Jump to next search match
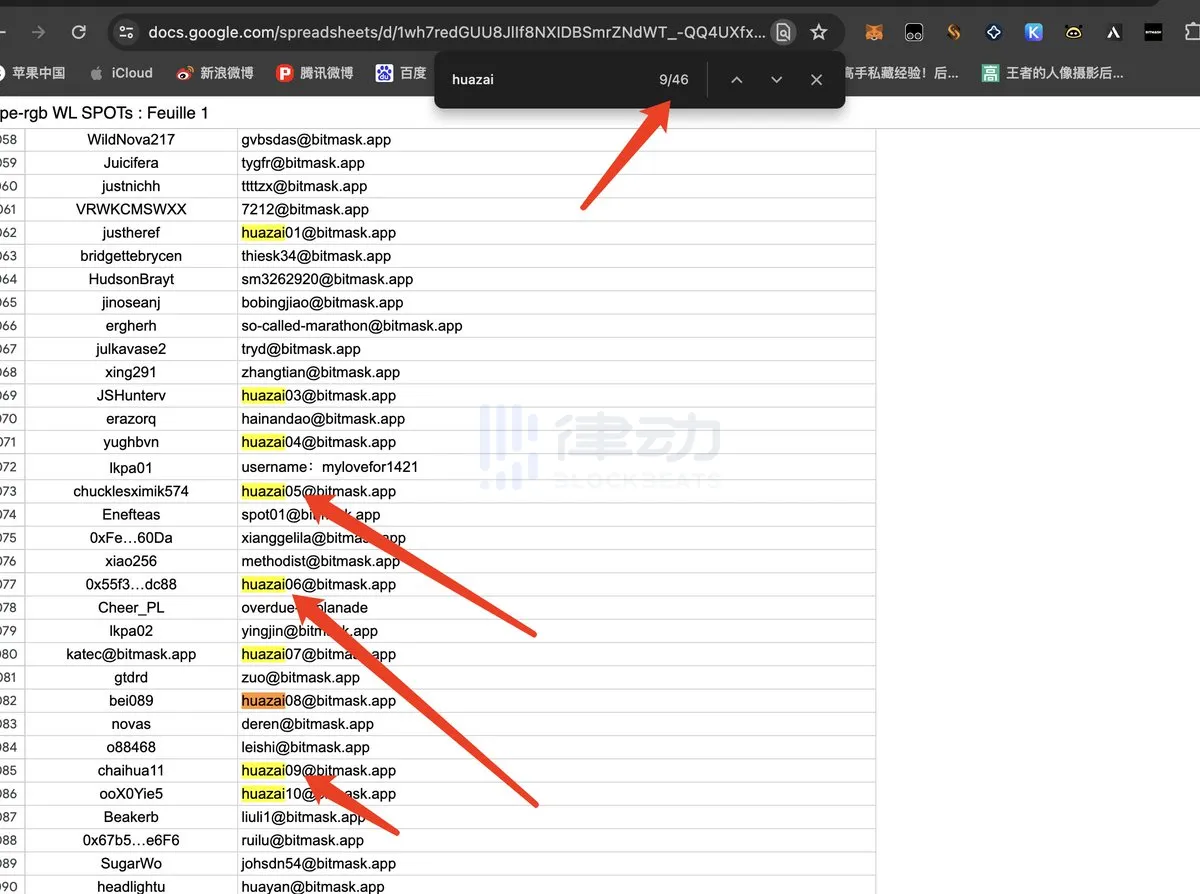 [776, 80]
